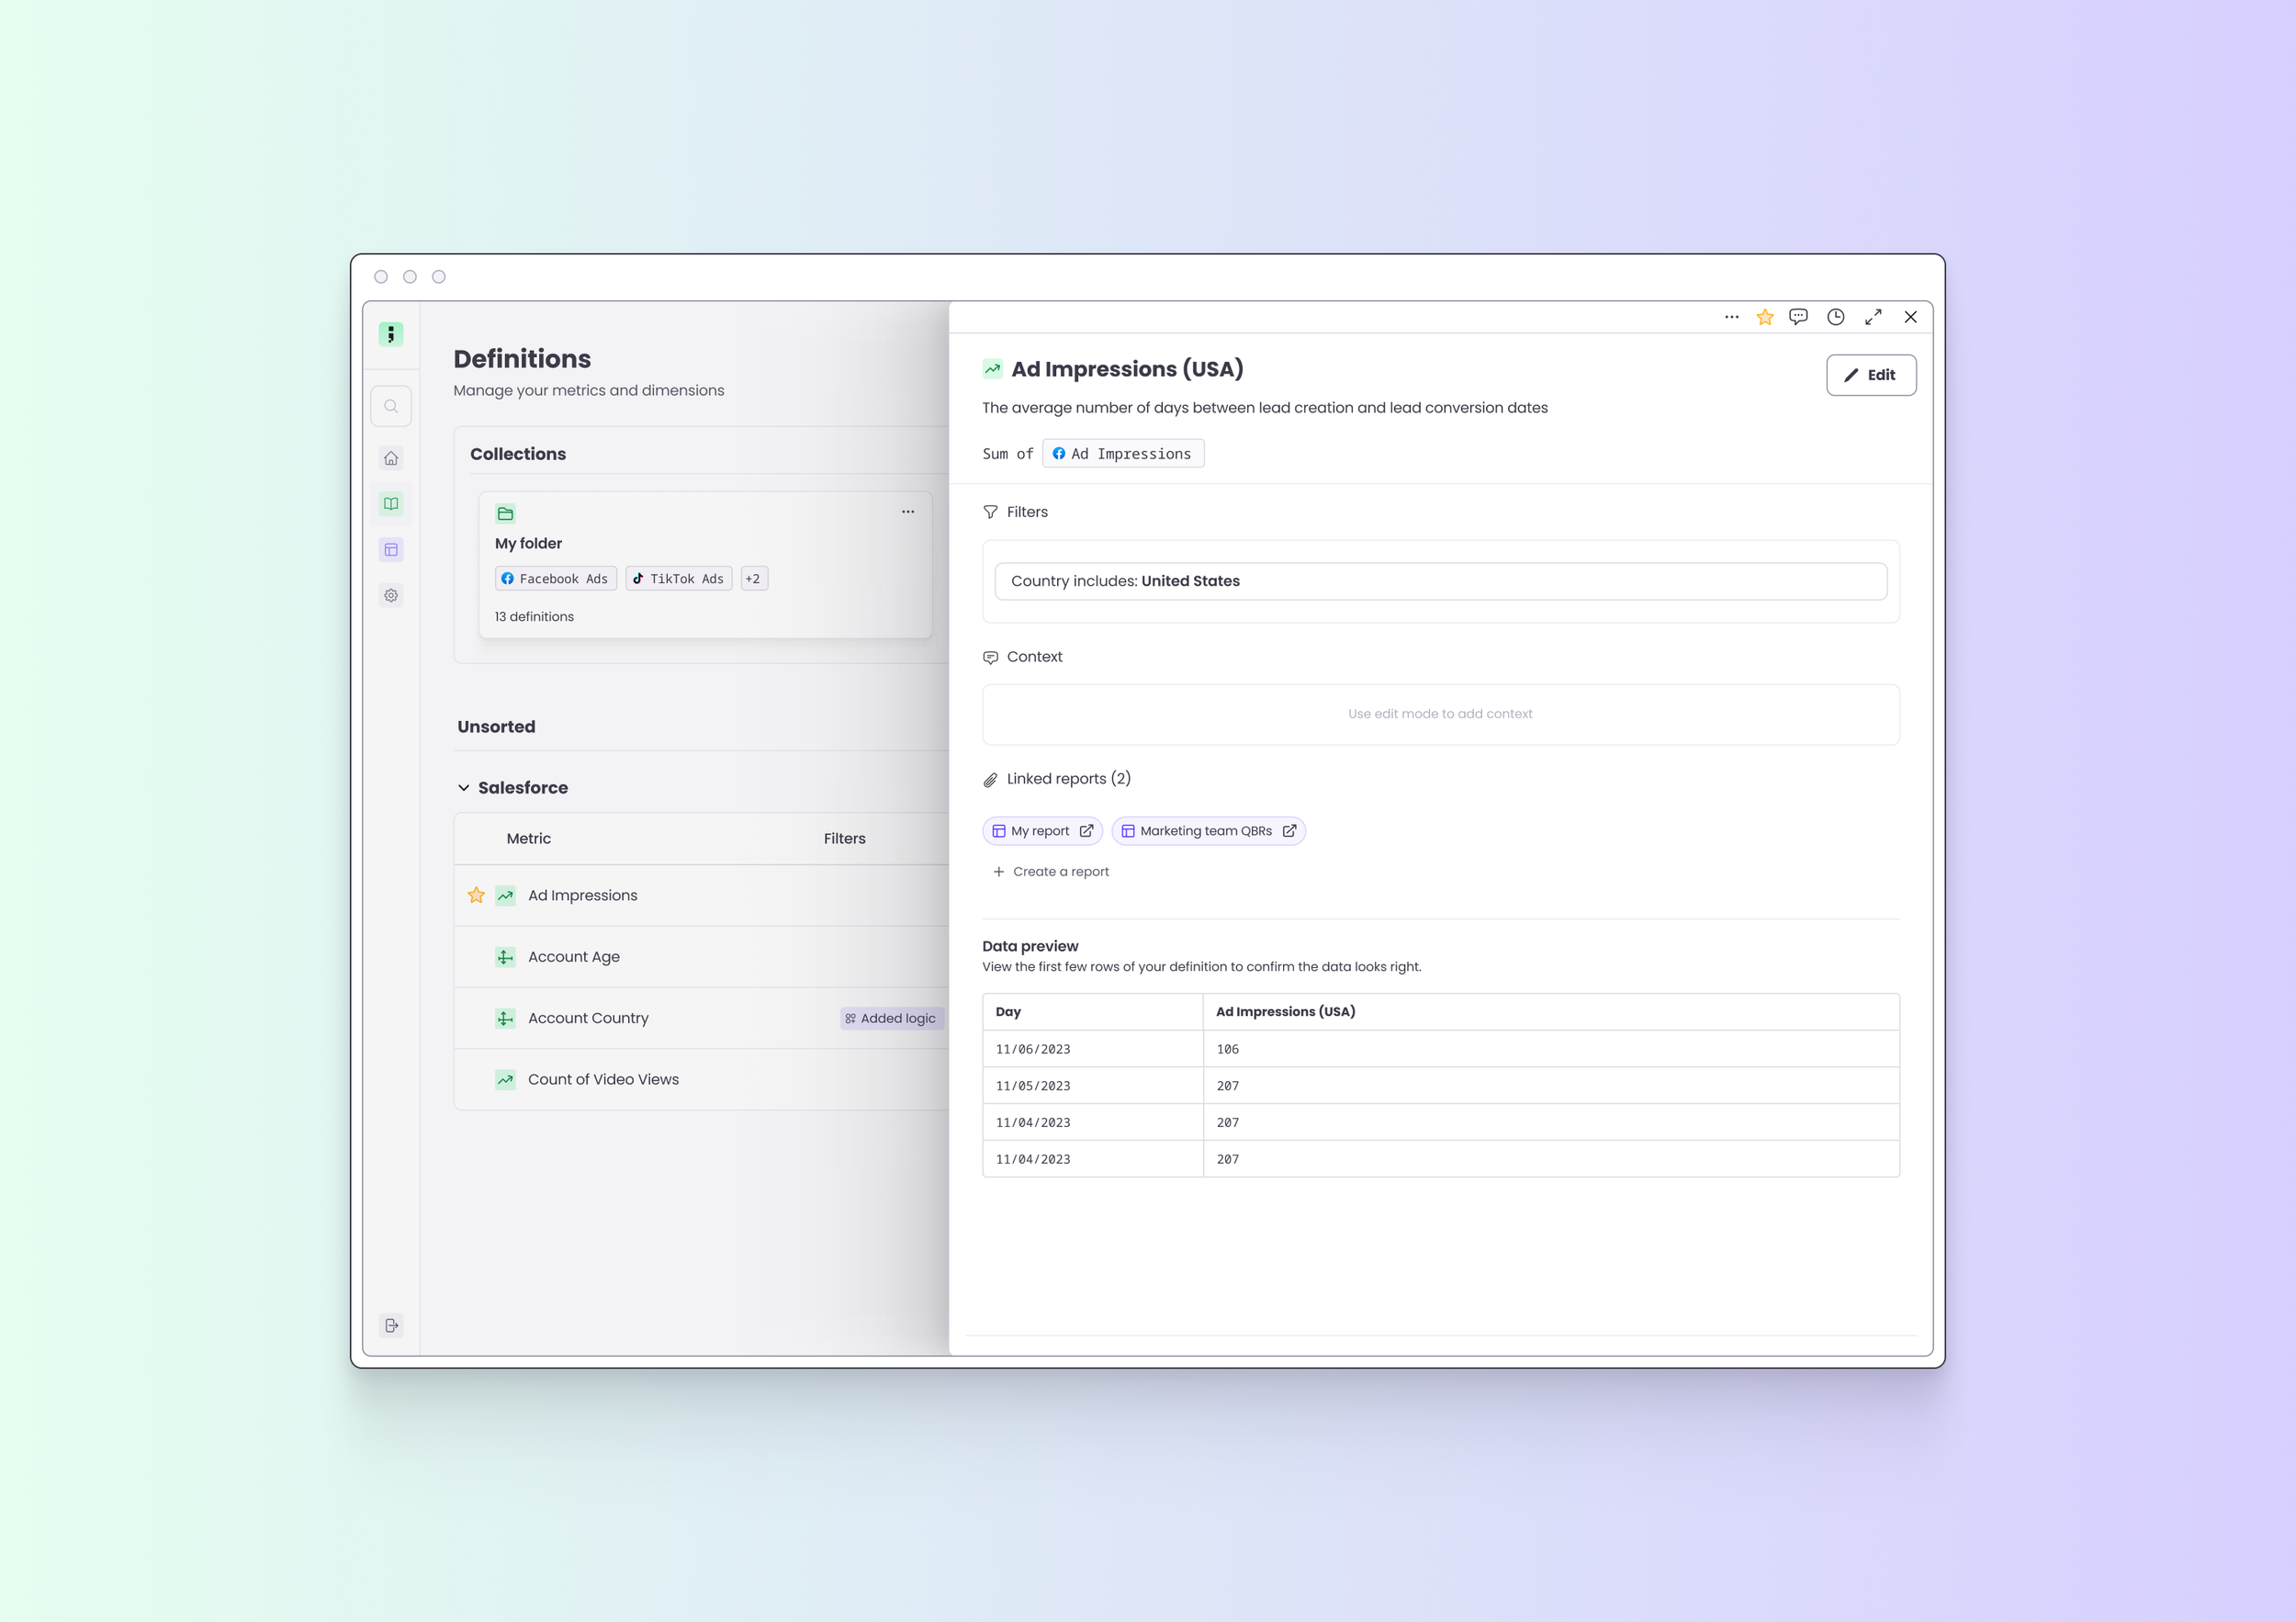Click the Account Country dimension icon
Viewport: 2296px width, 1622px height.
tap(506, 1018)
